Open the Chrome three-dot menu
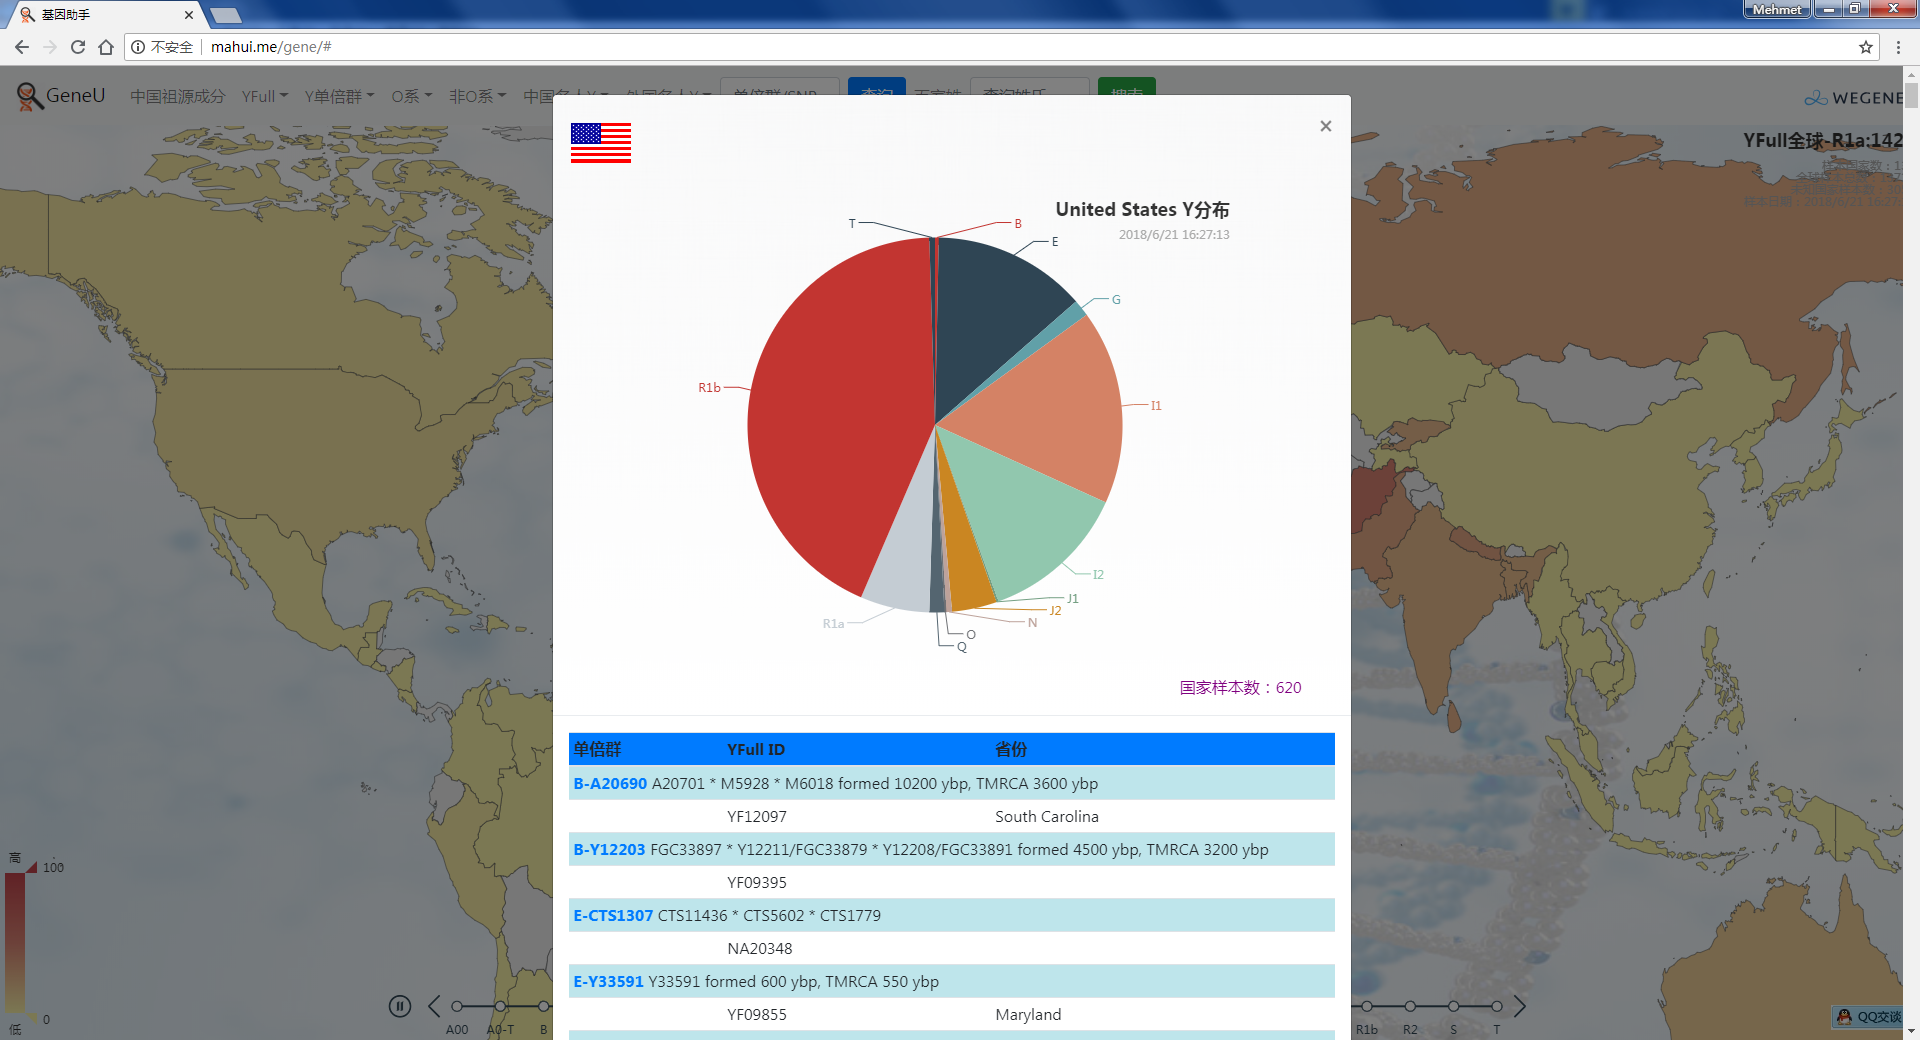This screenshot has width=1920, height=1040. click(x=1898, y=47)
